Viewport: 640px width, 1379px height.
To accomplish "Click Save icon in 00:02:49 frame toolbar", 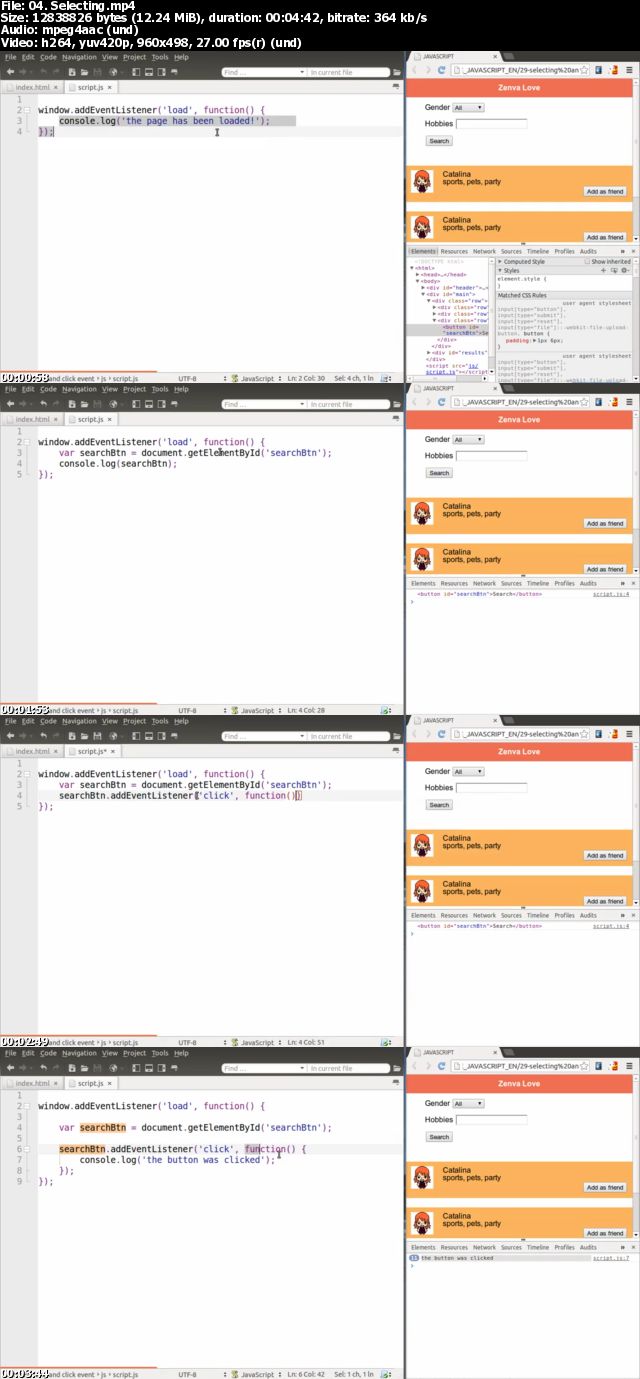I will (95, 736).
